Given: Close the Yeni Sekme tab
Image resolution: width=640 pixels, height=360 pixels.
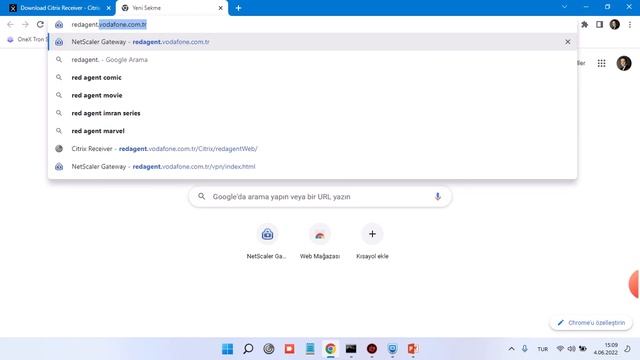Looking at the screenshot, I should point(220,8).
